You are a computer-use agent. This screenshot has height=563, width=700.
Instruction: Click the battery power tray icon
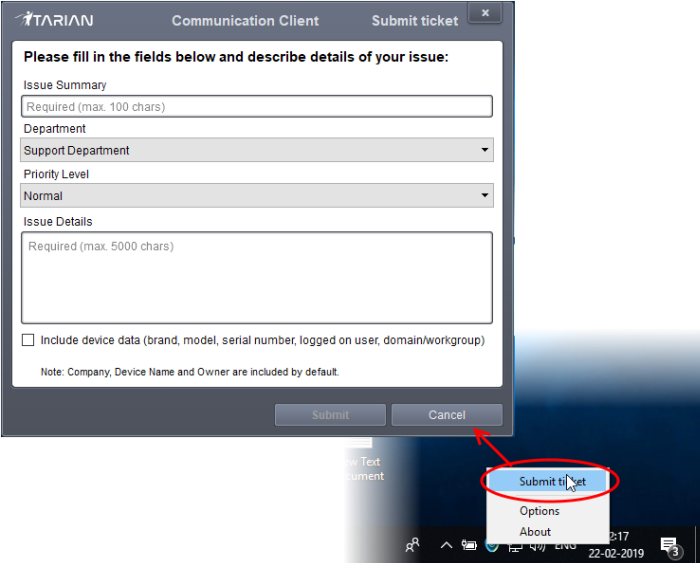(x=469, y=545)
